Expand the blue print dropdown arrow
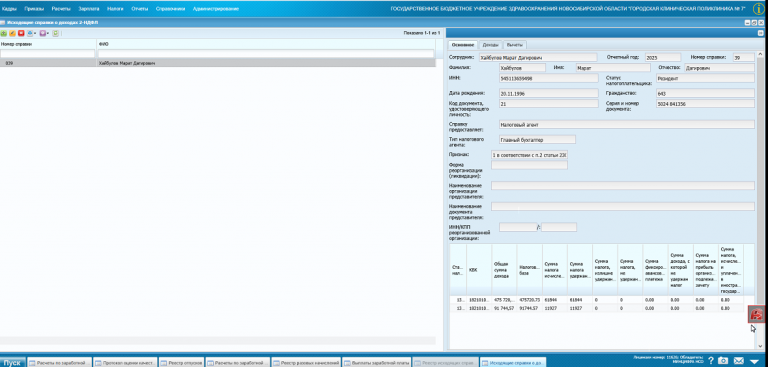 tap(35, 33)
